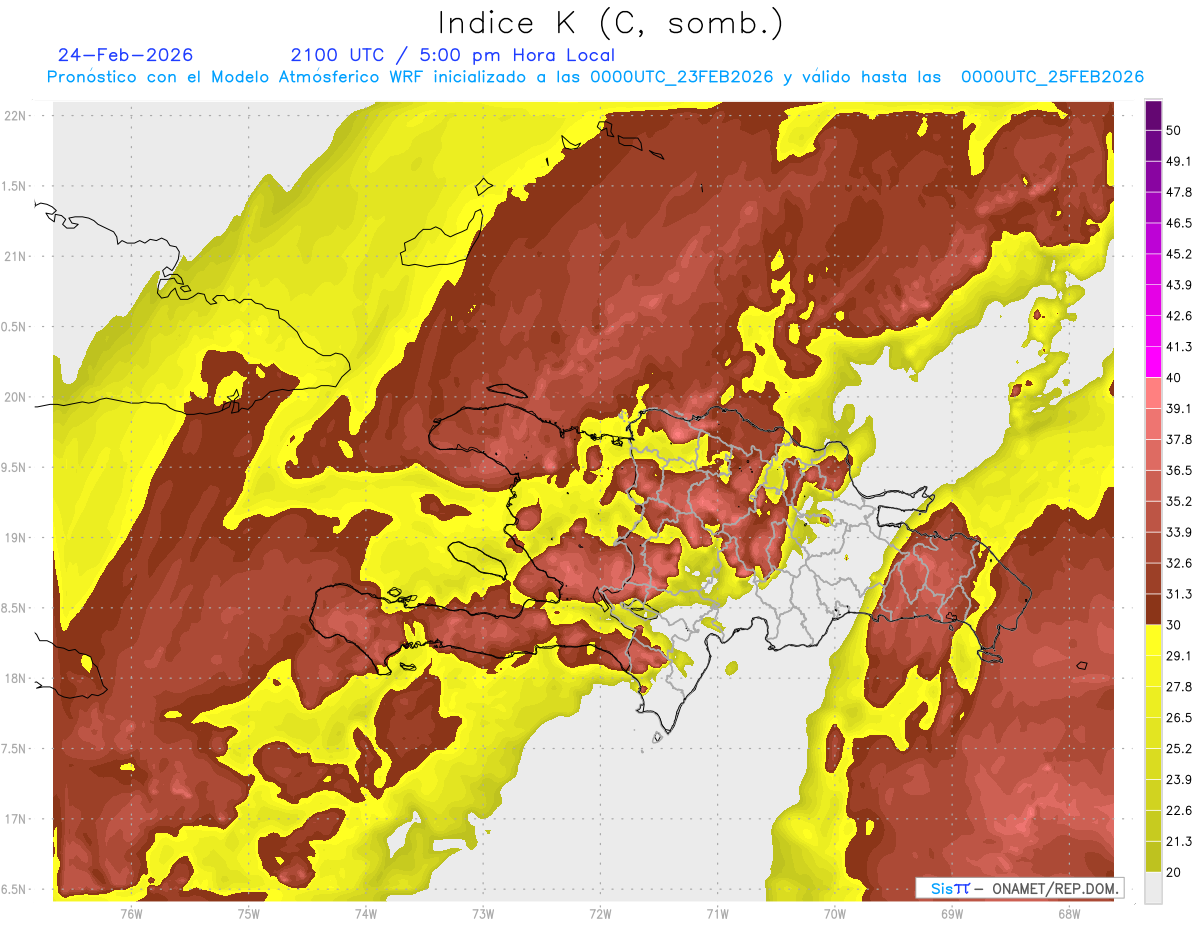1200x927 pixels.
Task: Click the "41.3" colorbar value
Action: click(1179, 347)
